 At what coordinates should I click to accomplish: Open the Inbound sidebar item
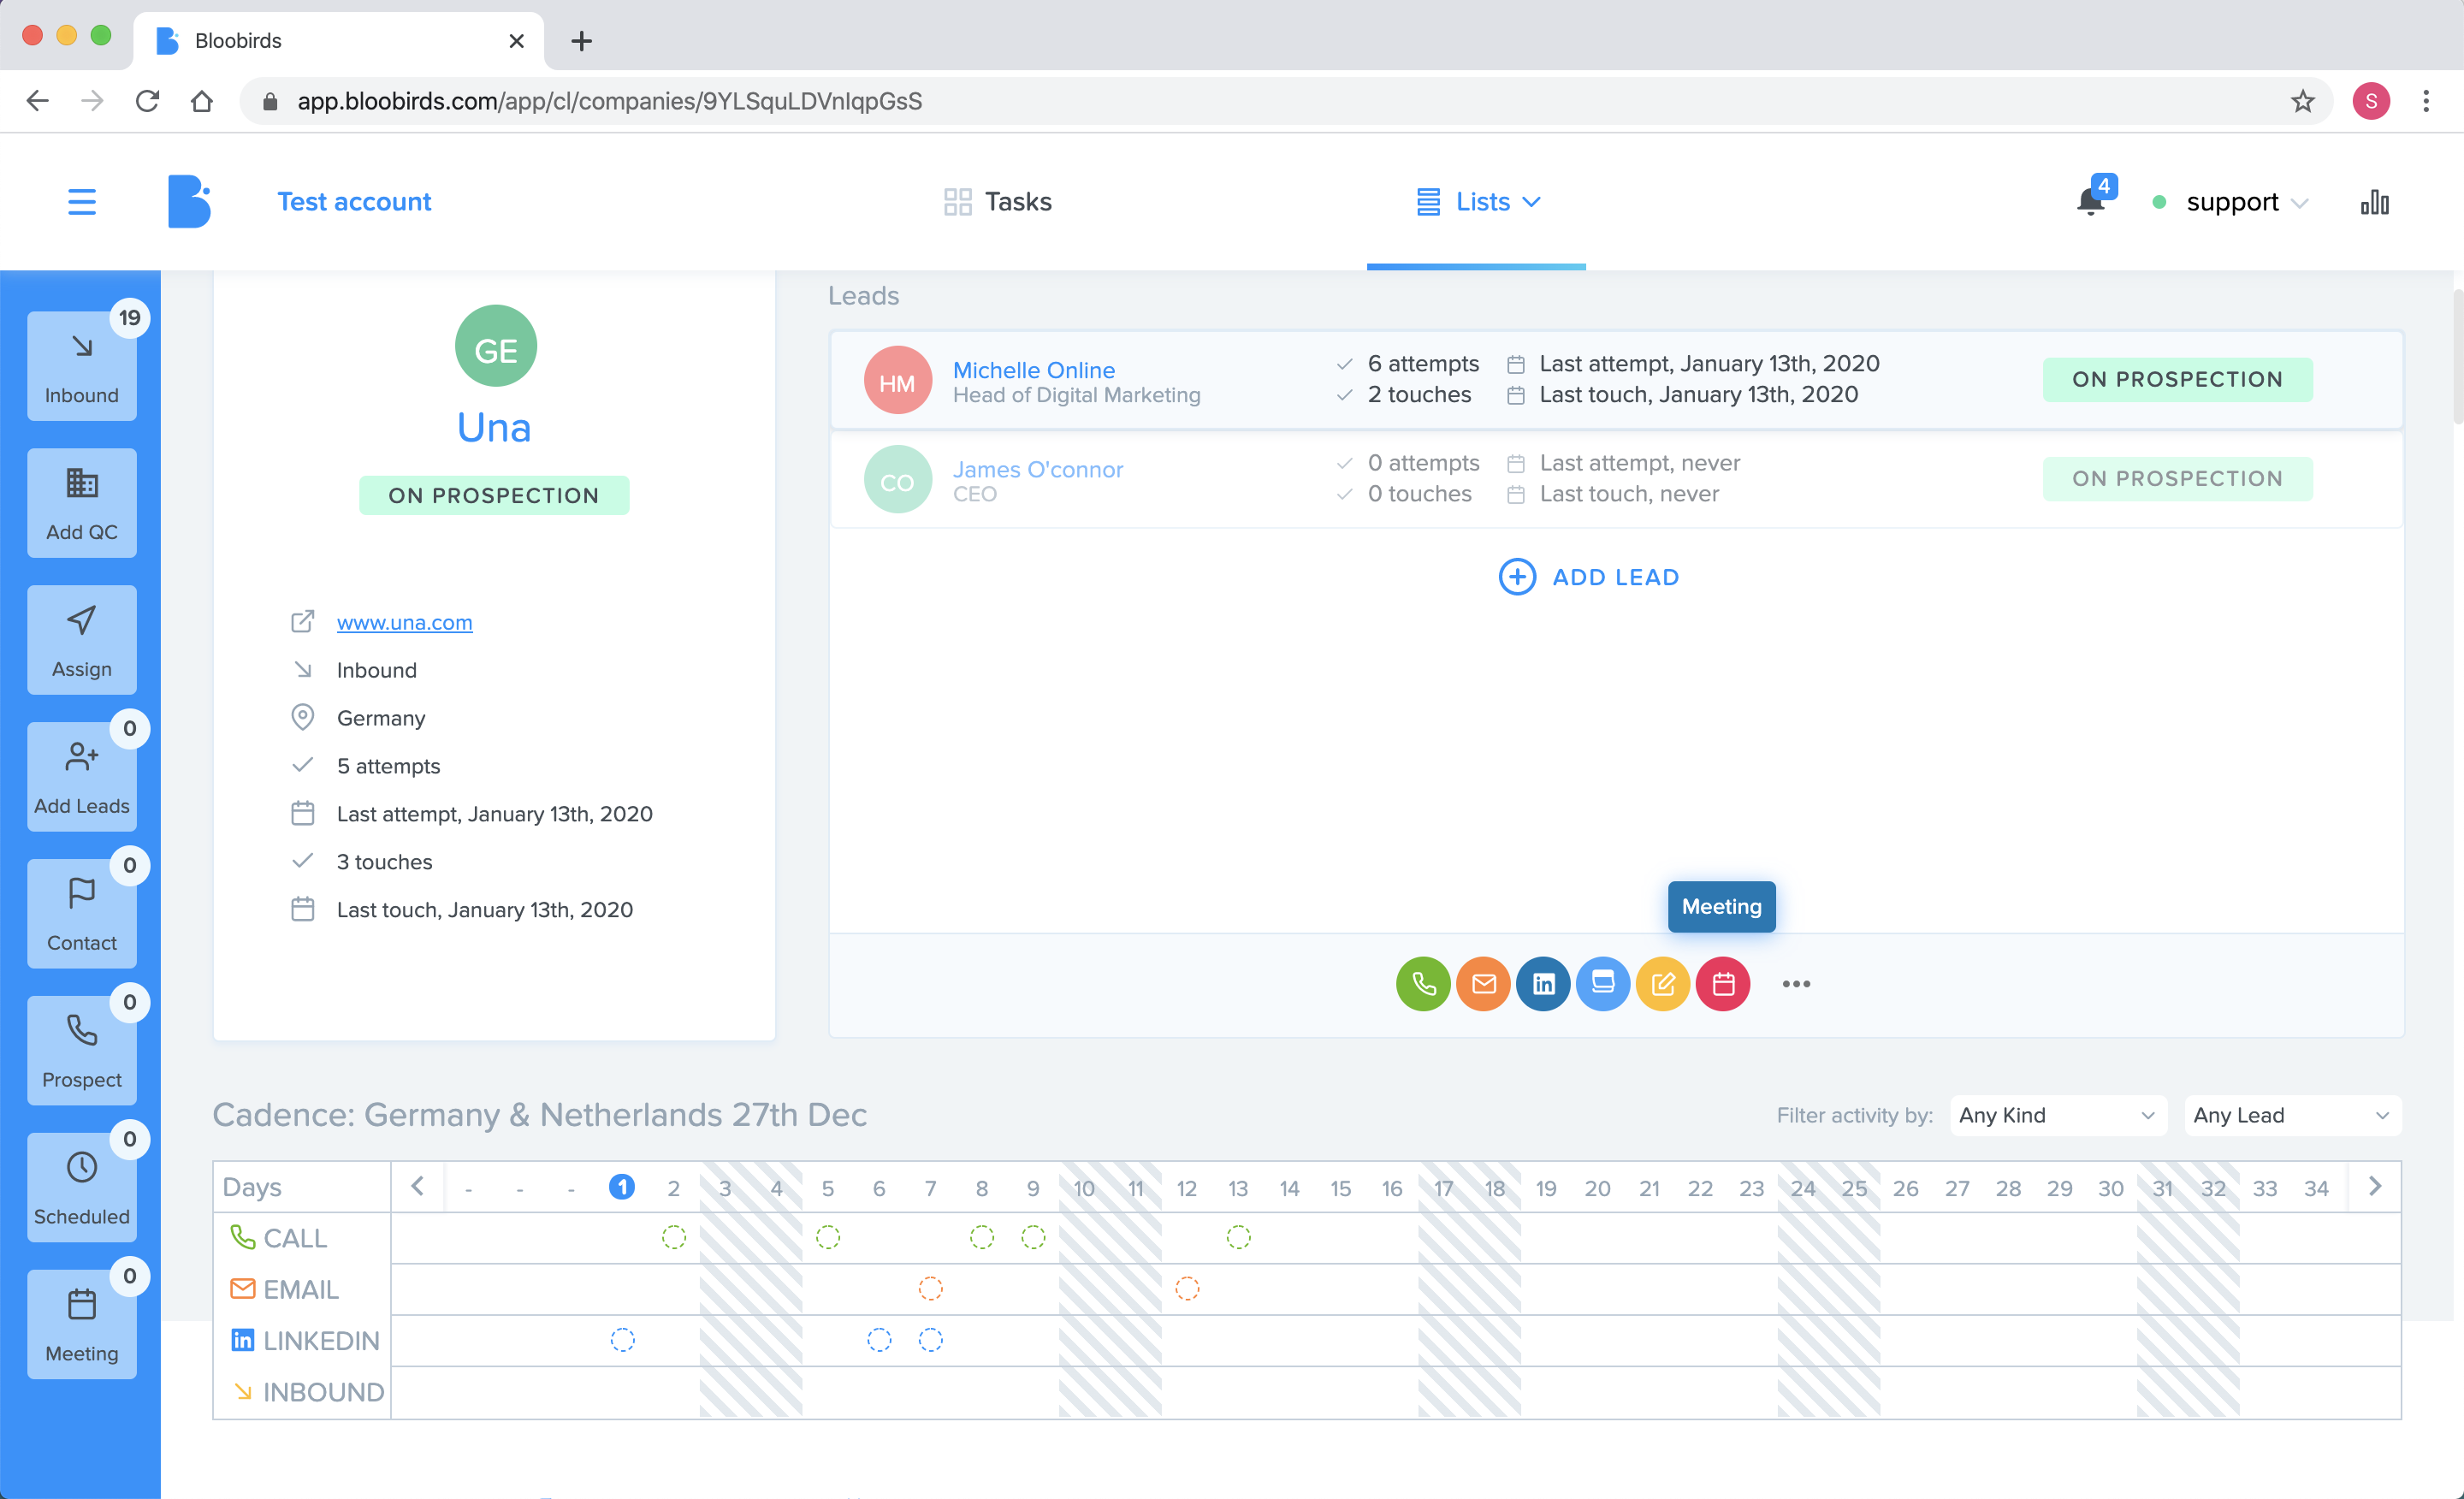point(82,366)
